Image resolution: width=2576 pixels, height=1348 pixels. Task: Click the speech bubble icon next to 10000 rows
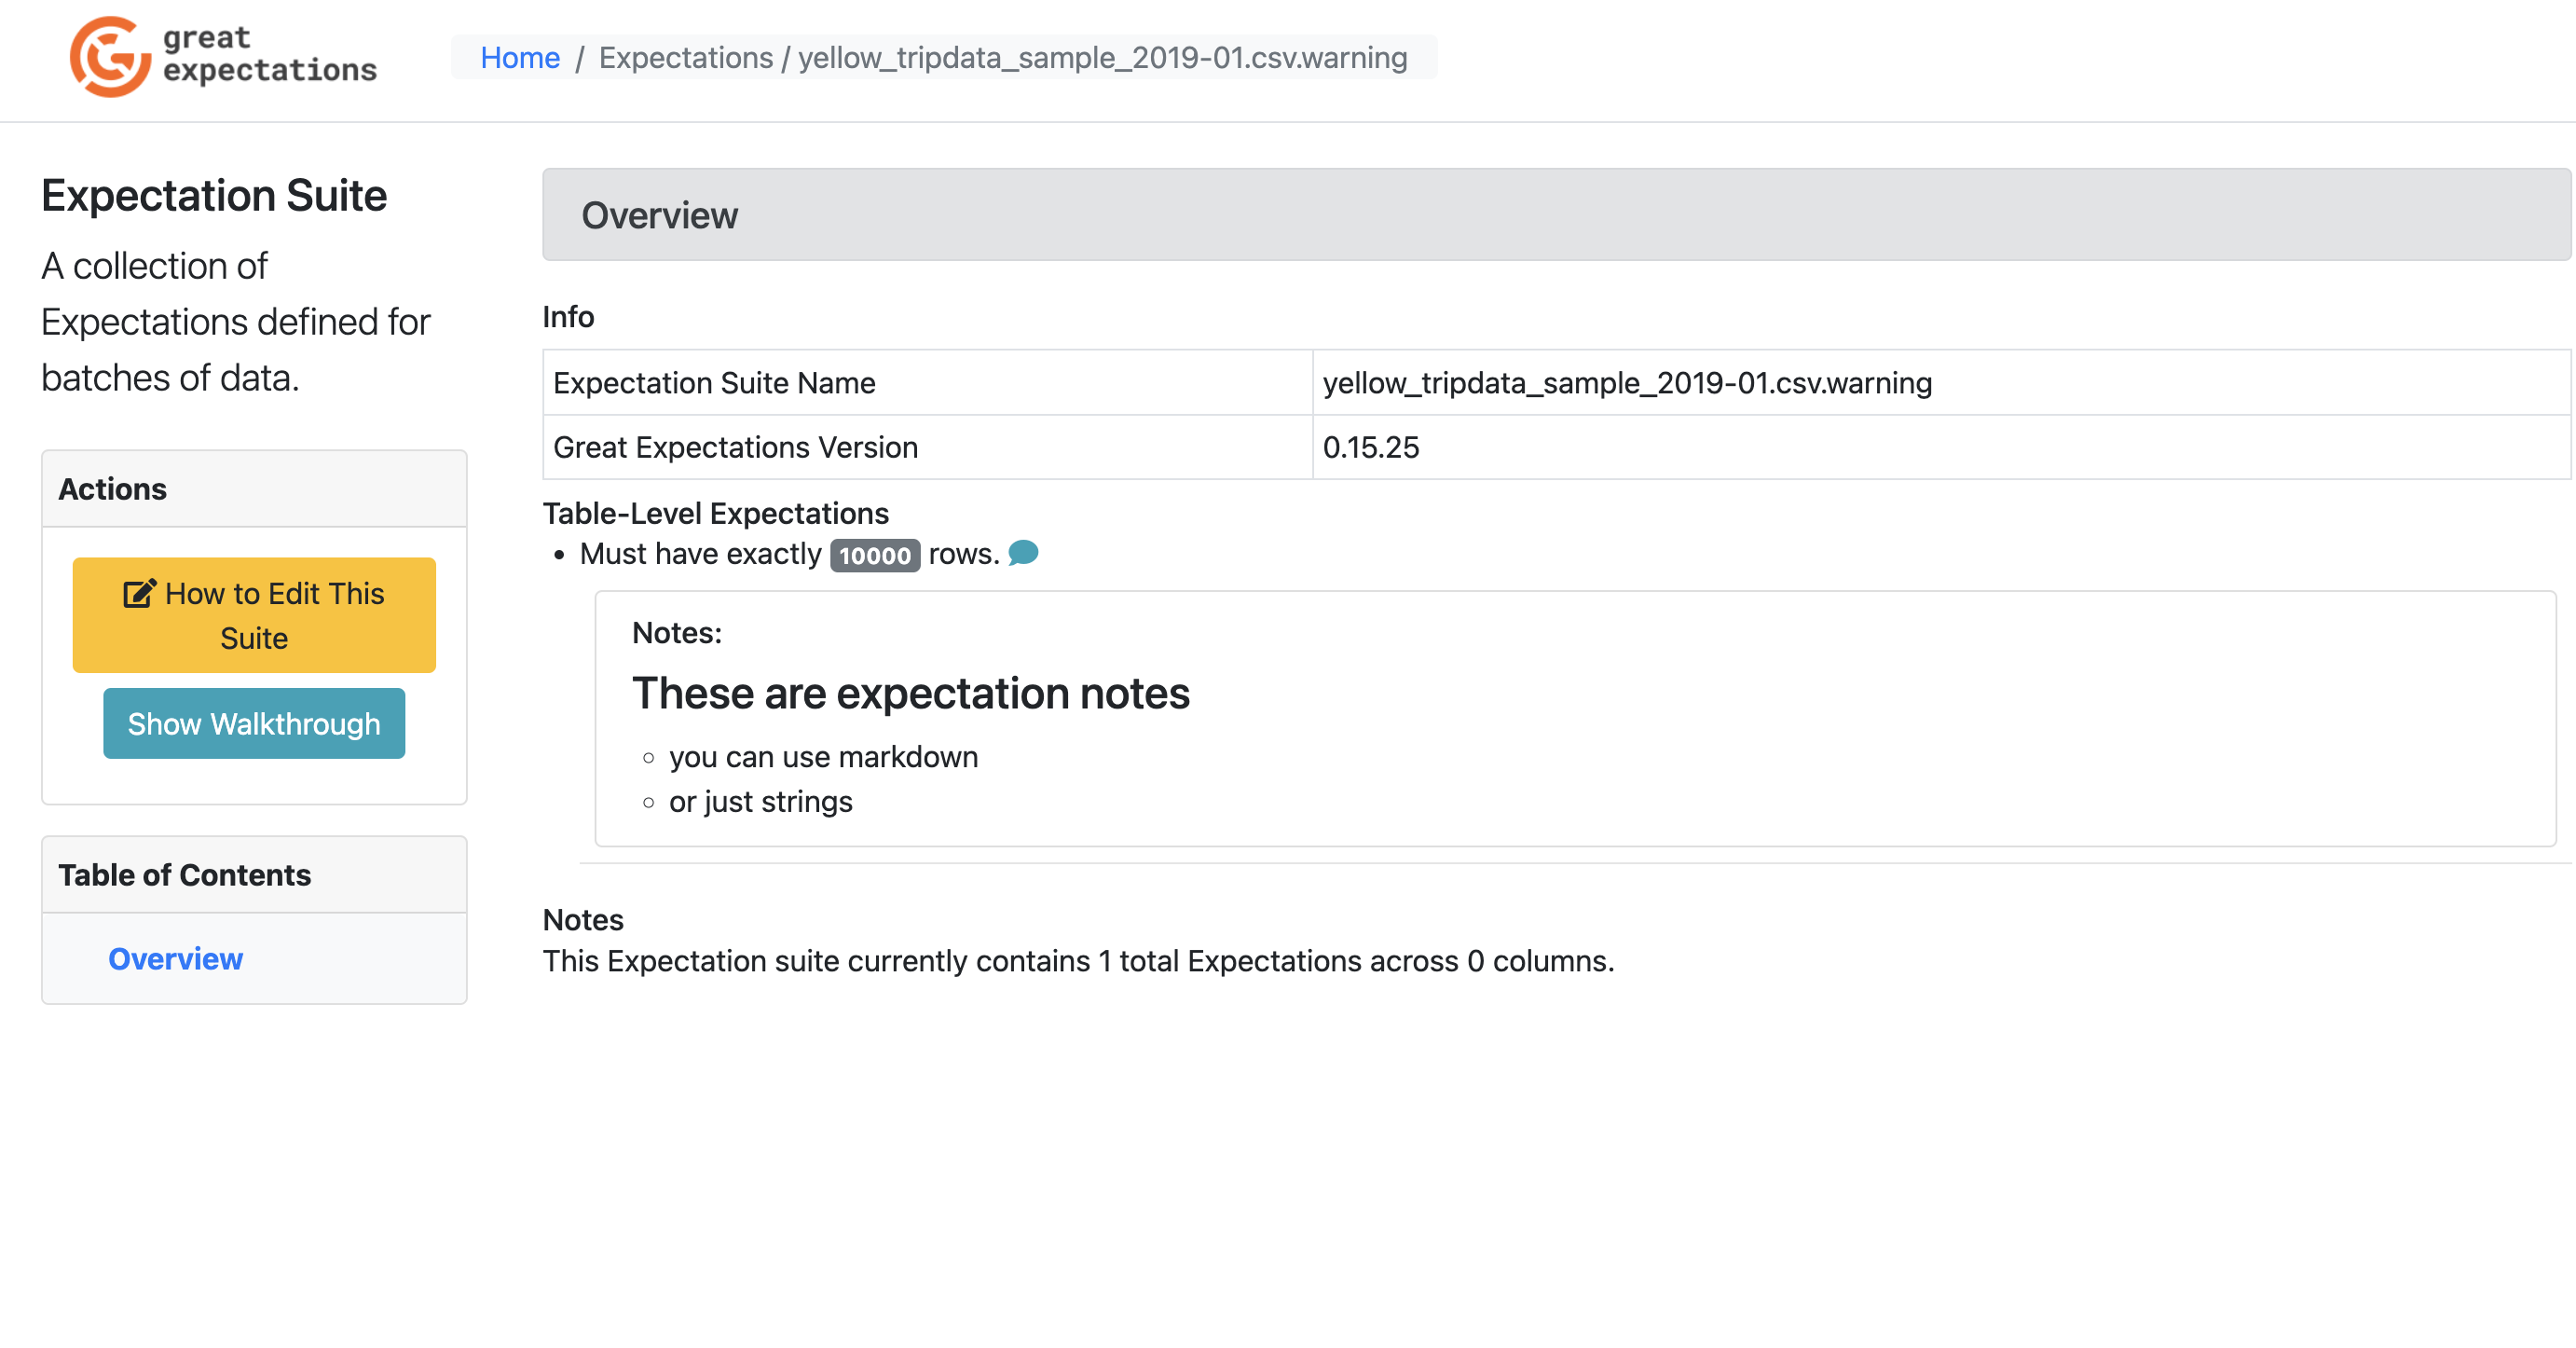tap(1024, 552)
